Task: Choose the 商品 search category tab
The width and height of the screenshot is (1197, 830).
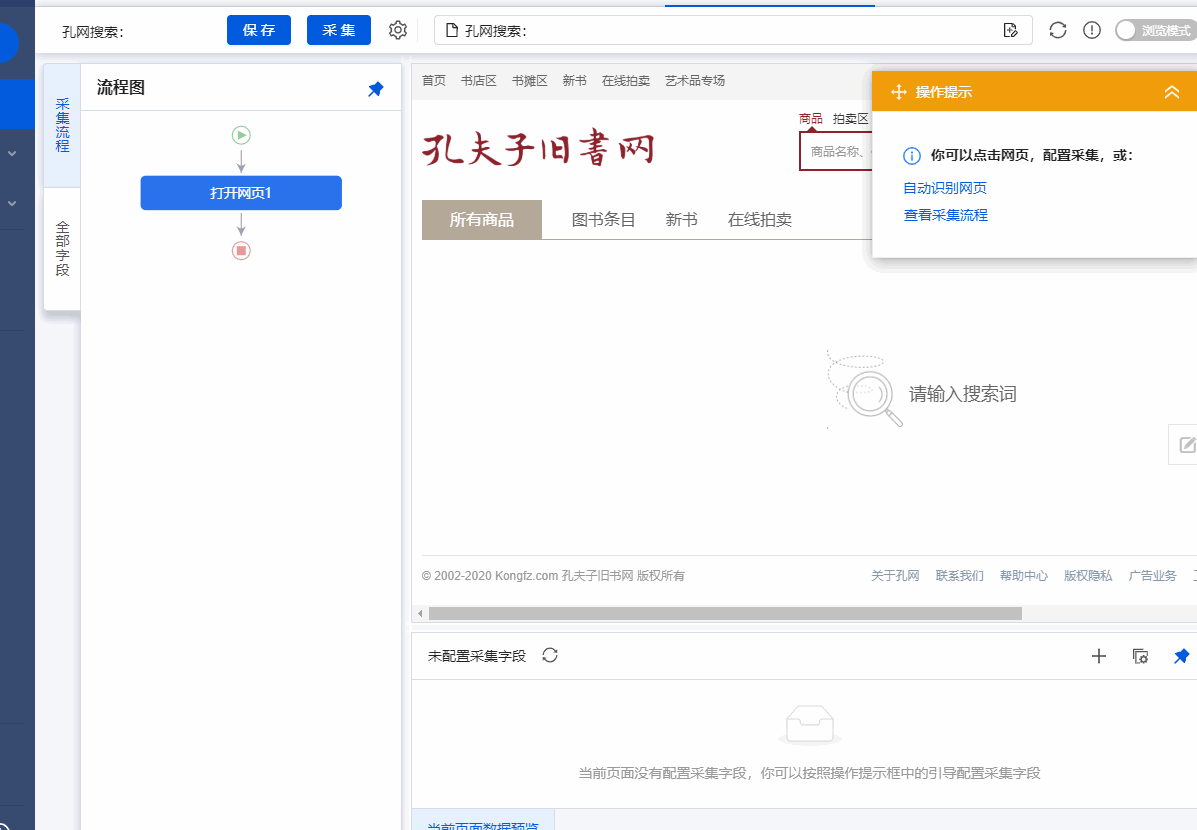Action: pyautogui.click(x=811, y=118)
